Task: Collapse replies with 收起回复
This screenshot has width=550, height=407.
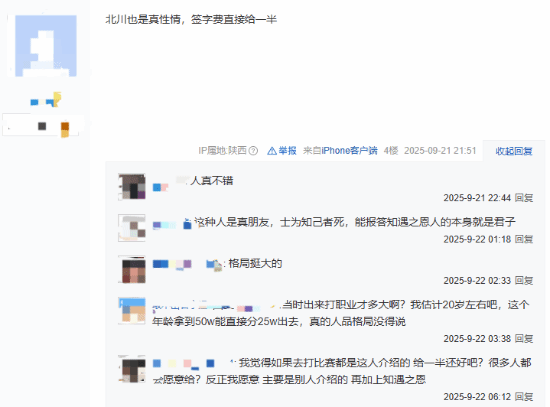Action: 514,151
